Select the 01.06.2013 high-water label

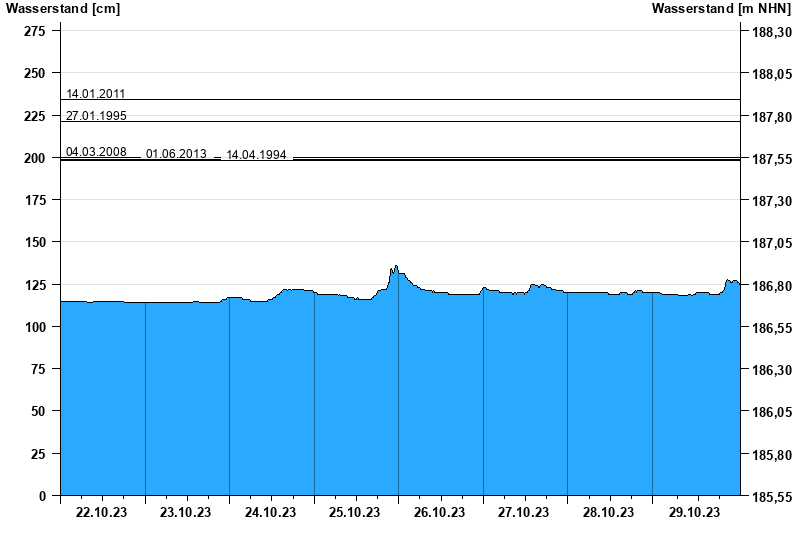pos(176,154)
